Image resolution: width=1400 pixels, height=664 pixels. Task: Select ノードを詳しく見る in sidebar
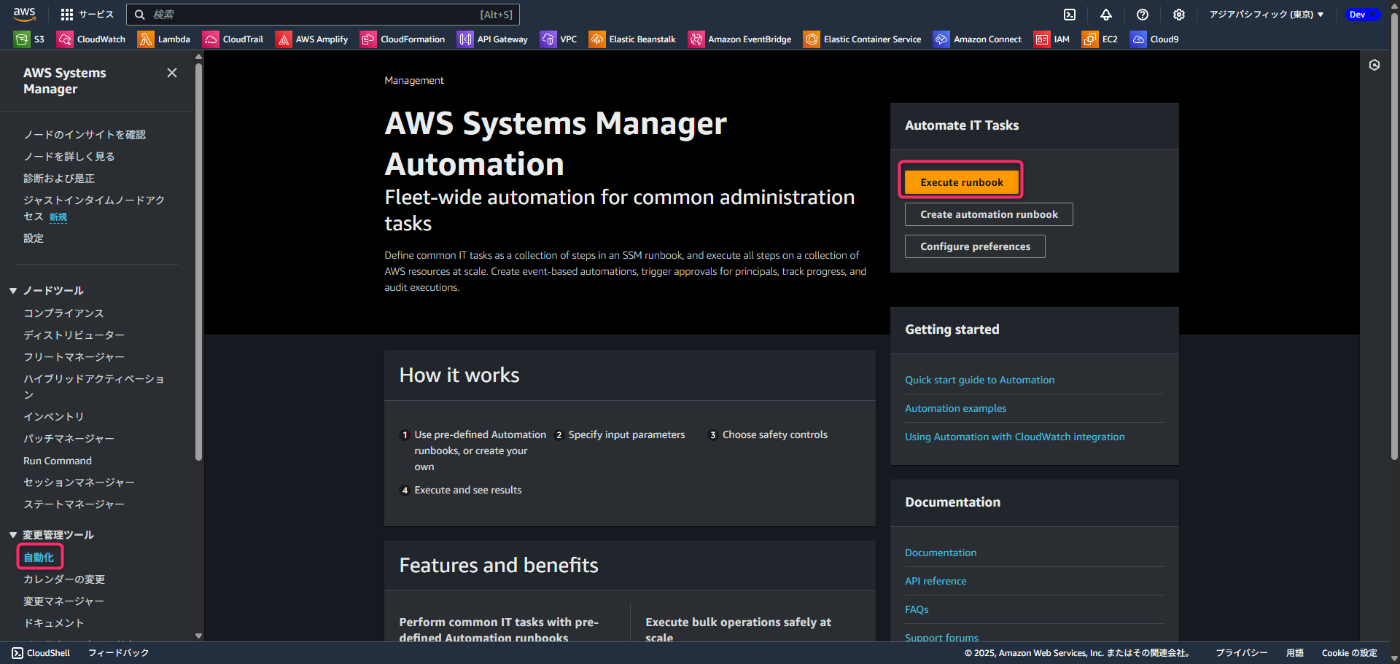pyautogui.click(x=69, y=156)
